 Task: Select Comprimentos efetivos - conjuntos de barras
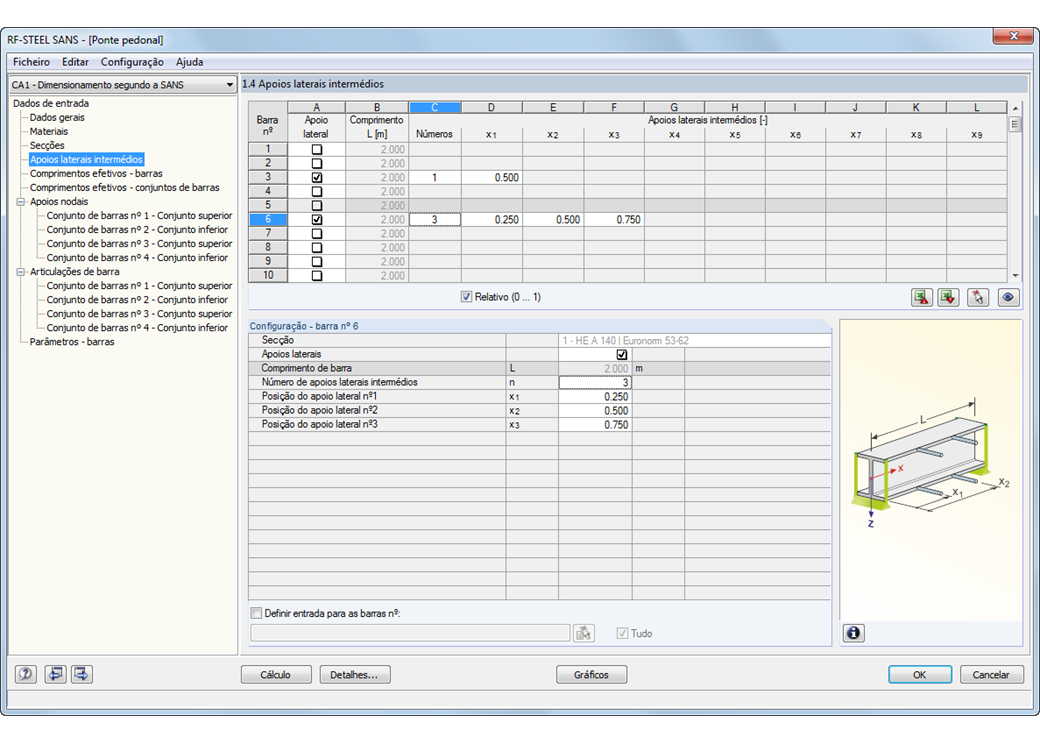(x=125, y=188)
